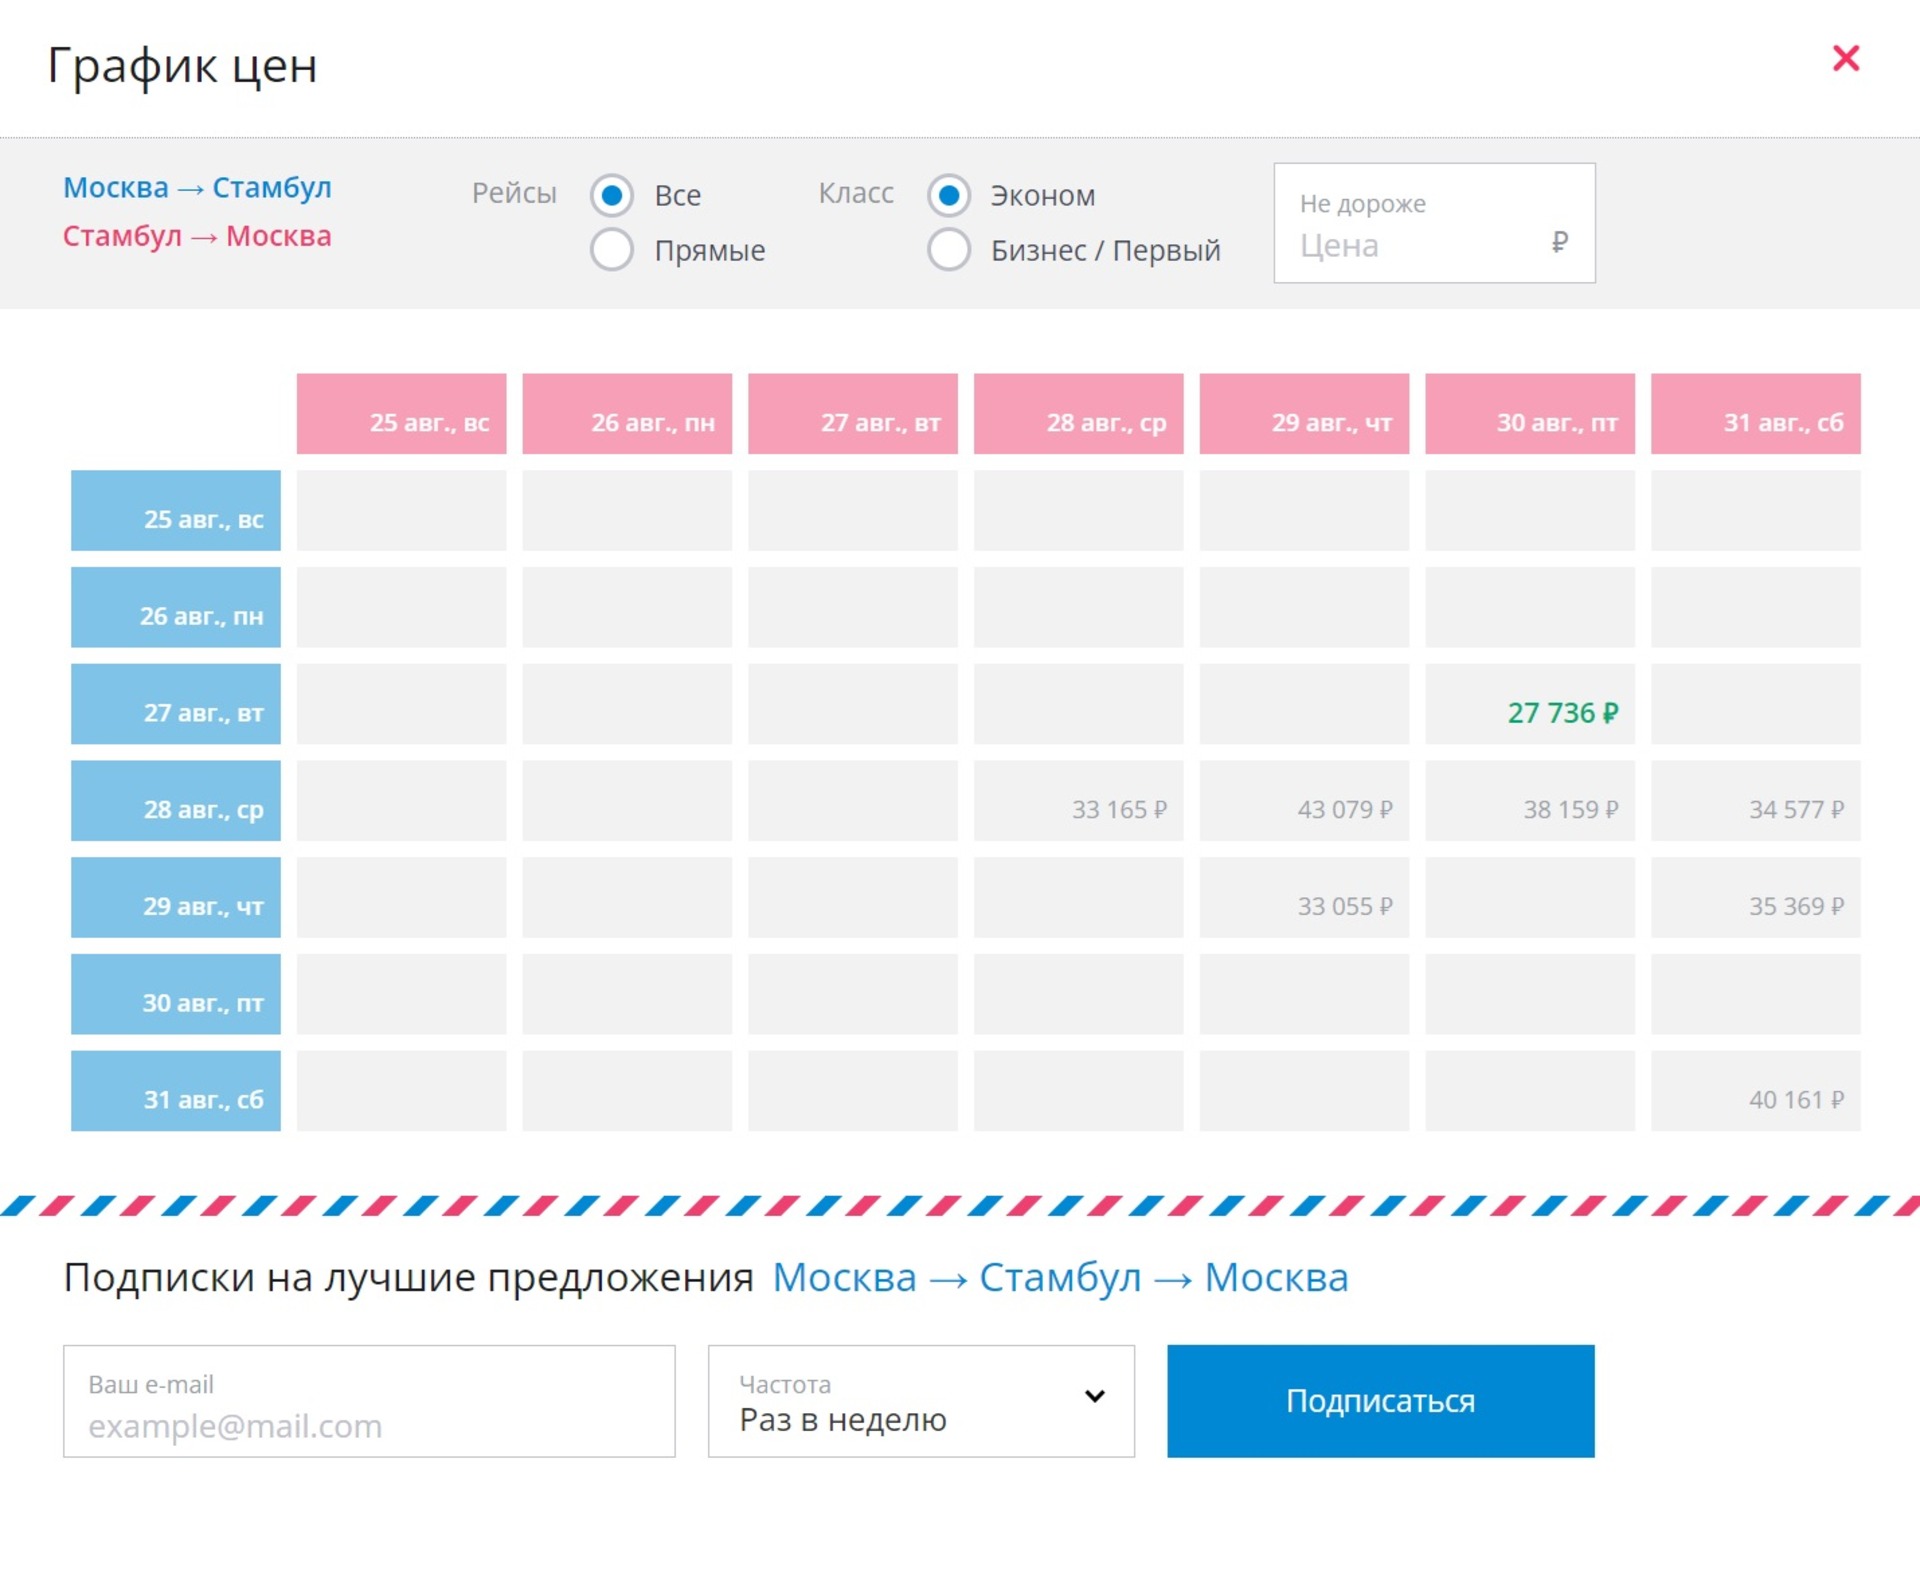Image resolution: width=1920 pixels, height=1580 pixels.
Task: Select the 'Прямые' direct flights option
Action: point(612,250)
